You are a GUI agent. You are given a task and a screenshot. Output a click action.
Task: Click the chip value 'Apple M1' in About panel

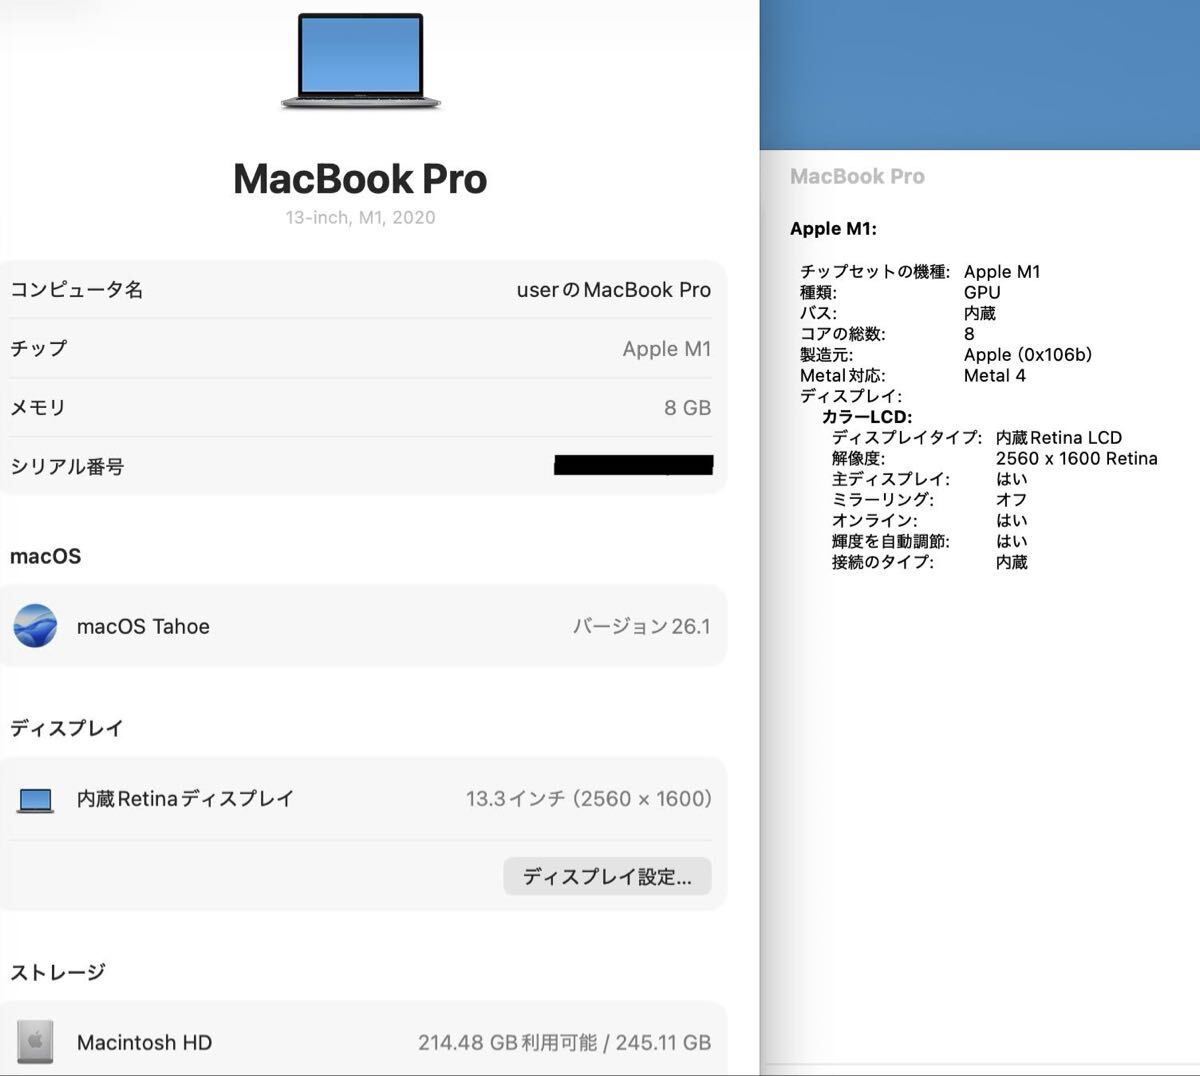667,348
